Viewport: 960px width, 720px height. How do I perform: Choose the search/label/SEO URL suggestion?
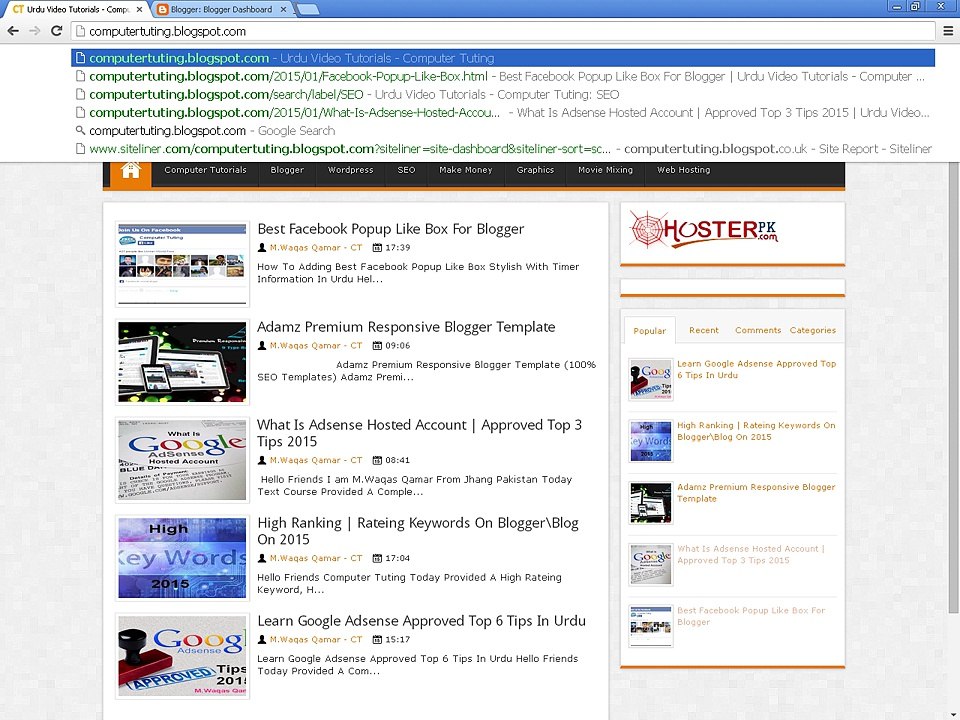tap(503, 94)
